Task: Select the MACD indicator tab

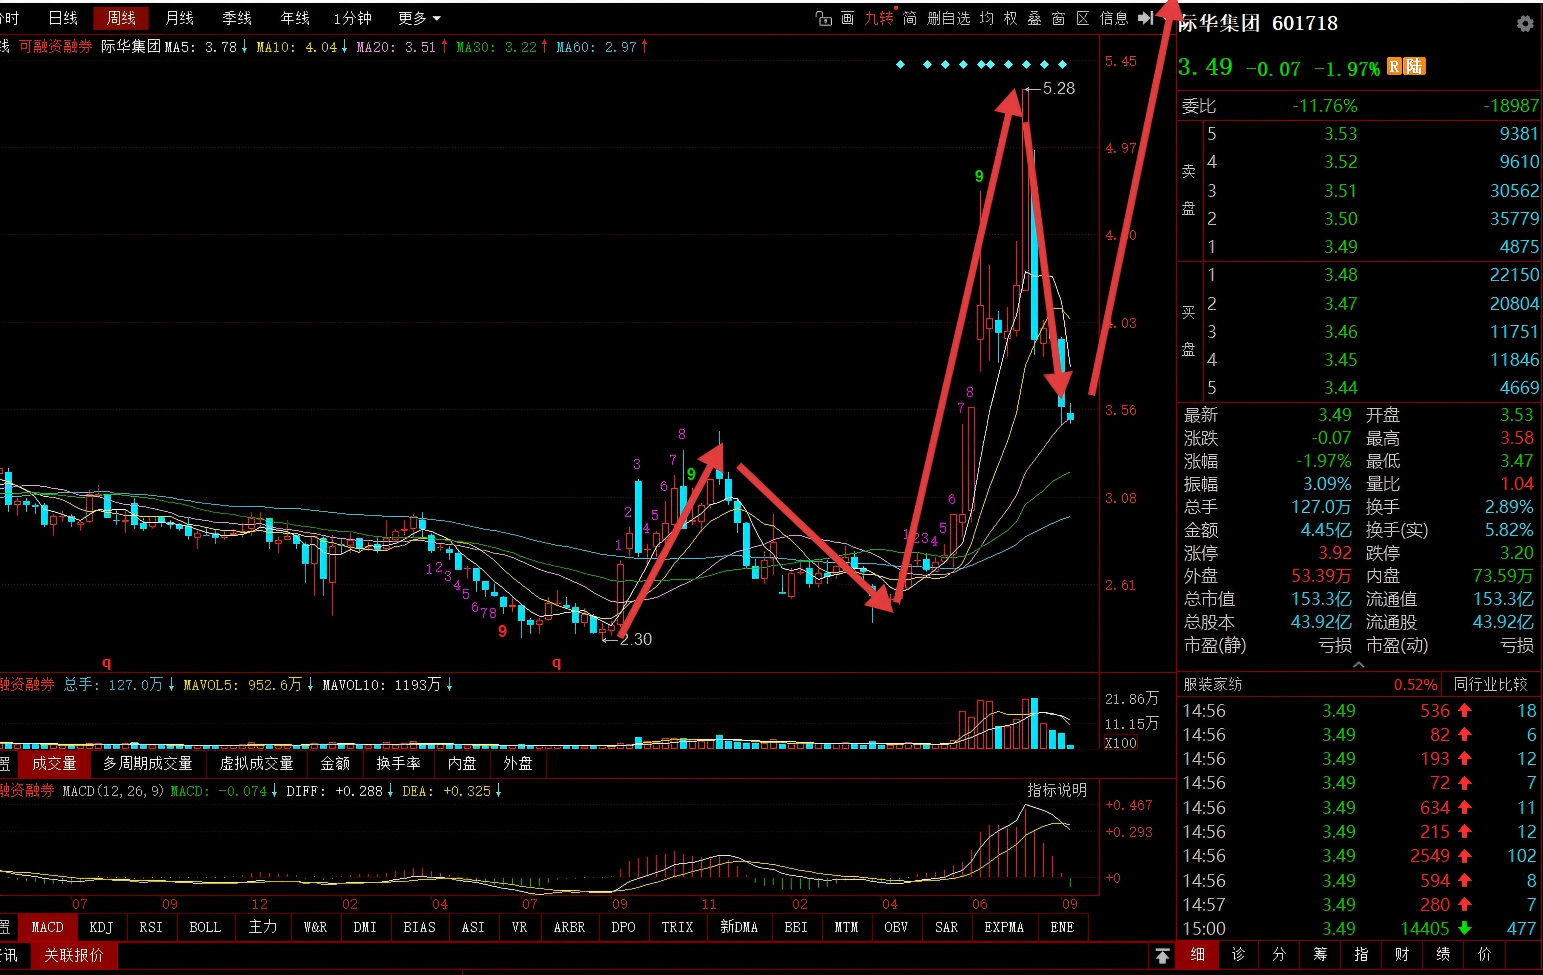Action: pos(47,927)
